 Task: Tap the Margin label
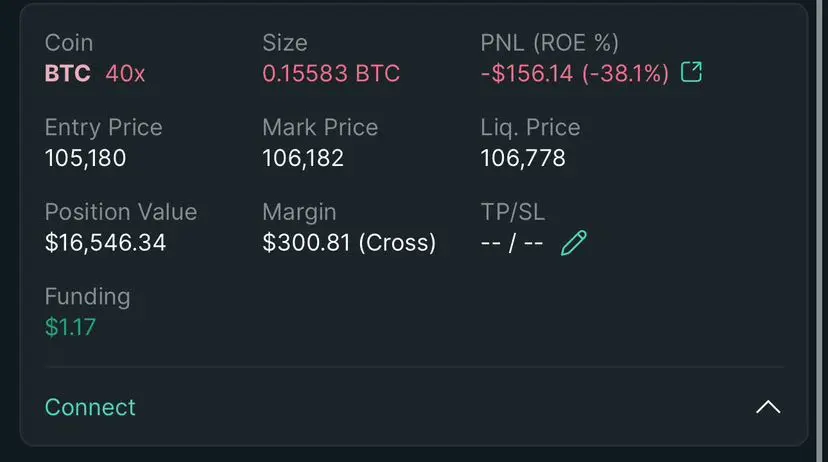tap(299, 212)
